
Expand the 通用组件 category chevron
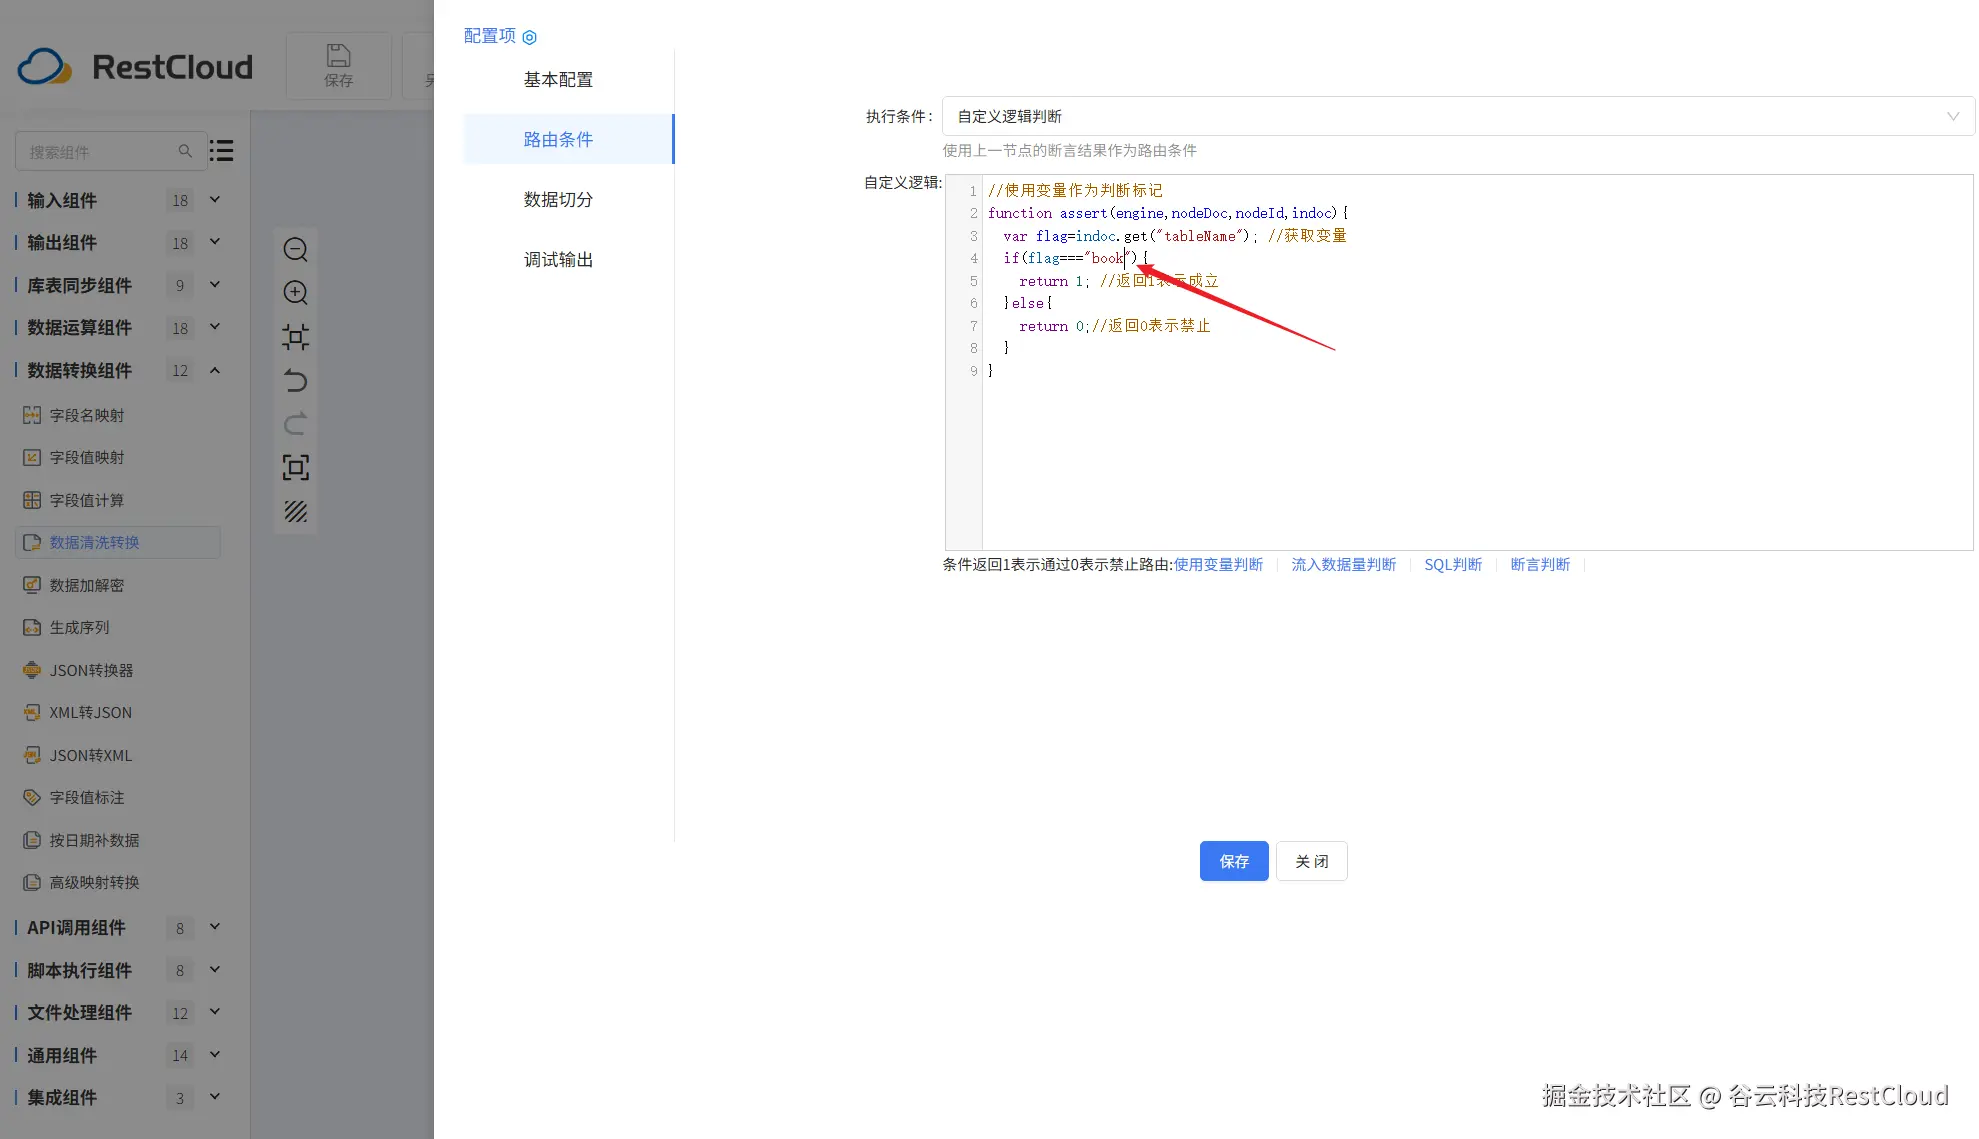215,1055
